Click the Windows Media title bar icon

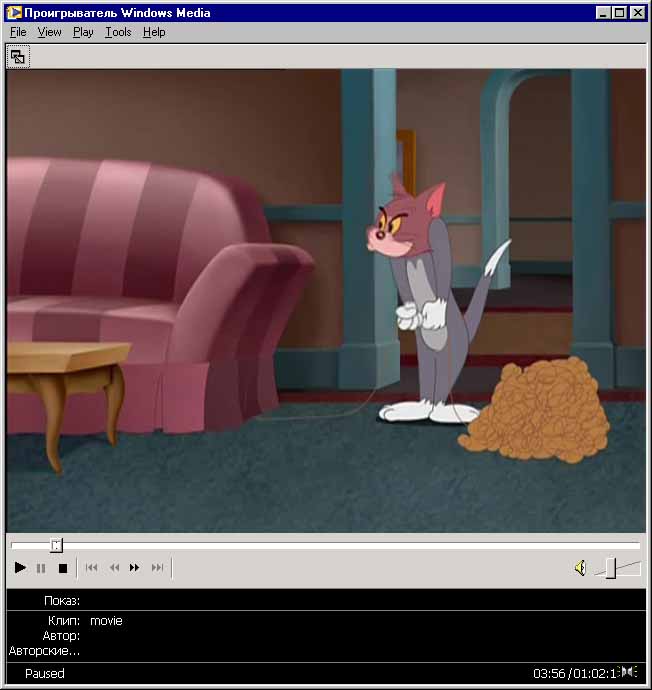click(x=15, y=13)
